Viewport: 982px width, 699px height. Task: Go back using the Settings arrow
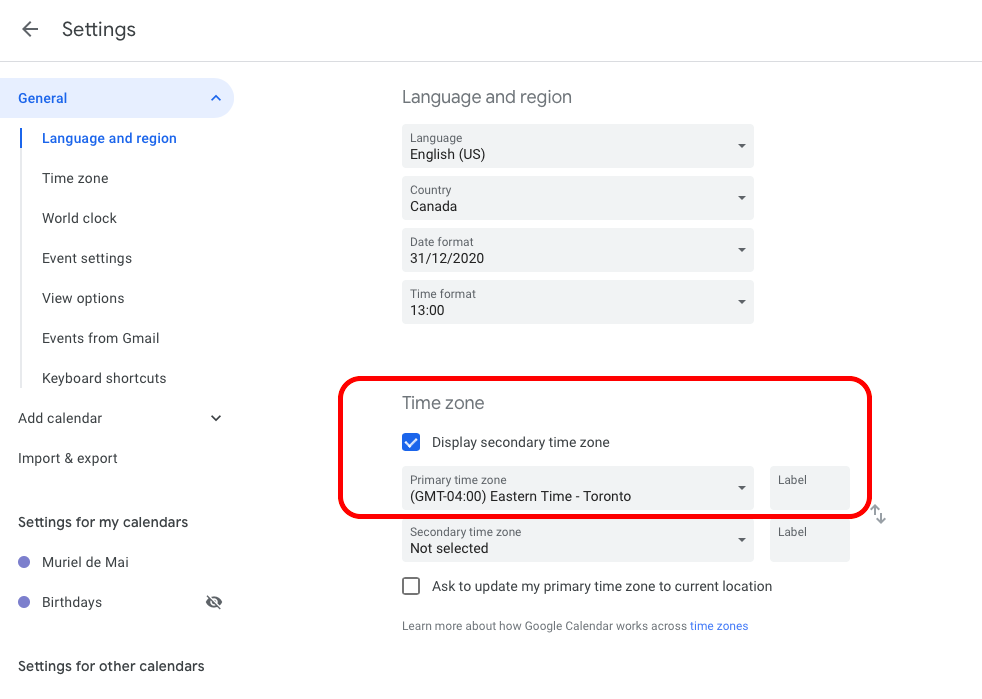[x=30, y=29]
